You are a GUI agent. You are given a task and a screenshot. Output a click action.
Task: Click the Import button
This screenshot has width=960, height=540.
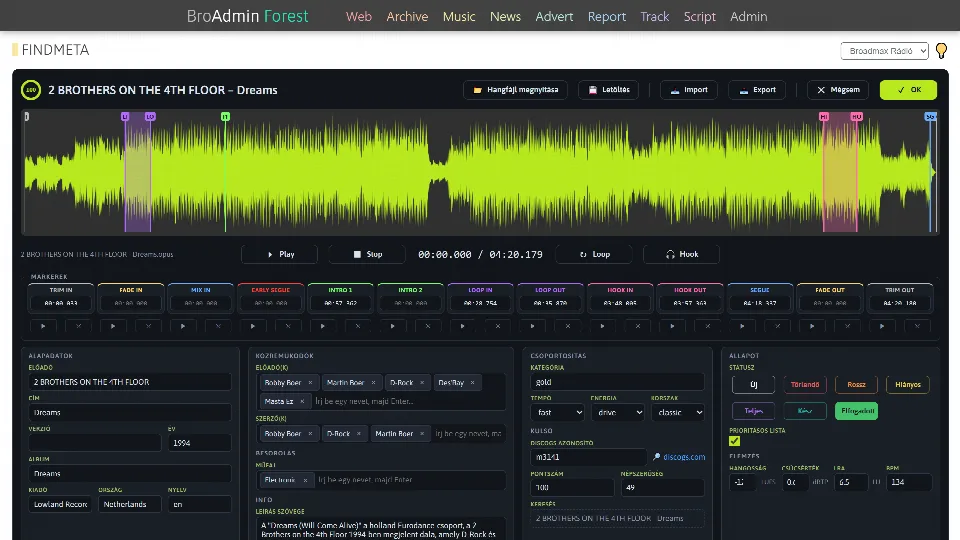tap(689, 90)
